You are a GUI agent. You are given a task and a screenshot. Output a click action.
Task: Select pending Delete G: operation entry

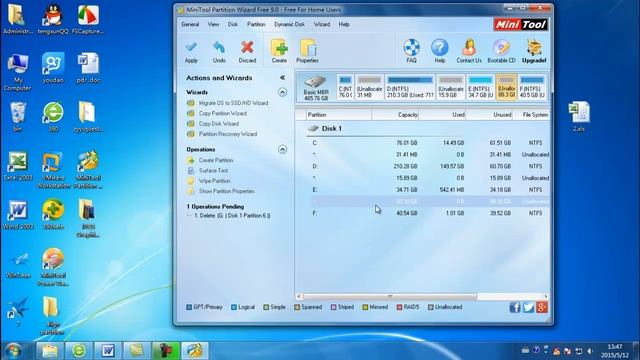(x=232, y=216)
